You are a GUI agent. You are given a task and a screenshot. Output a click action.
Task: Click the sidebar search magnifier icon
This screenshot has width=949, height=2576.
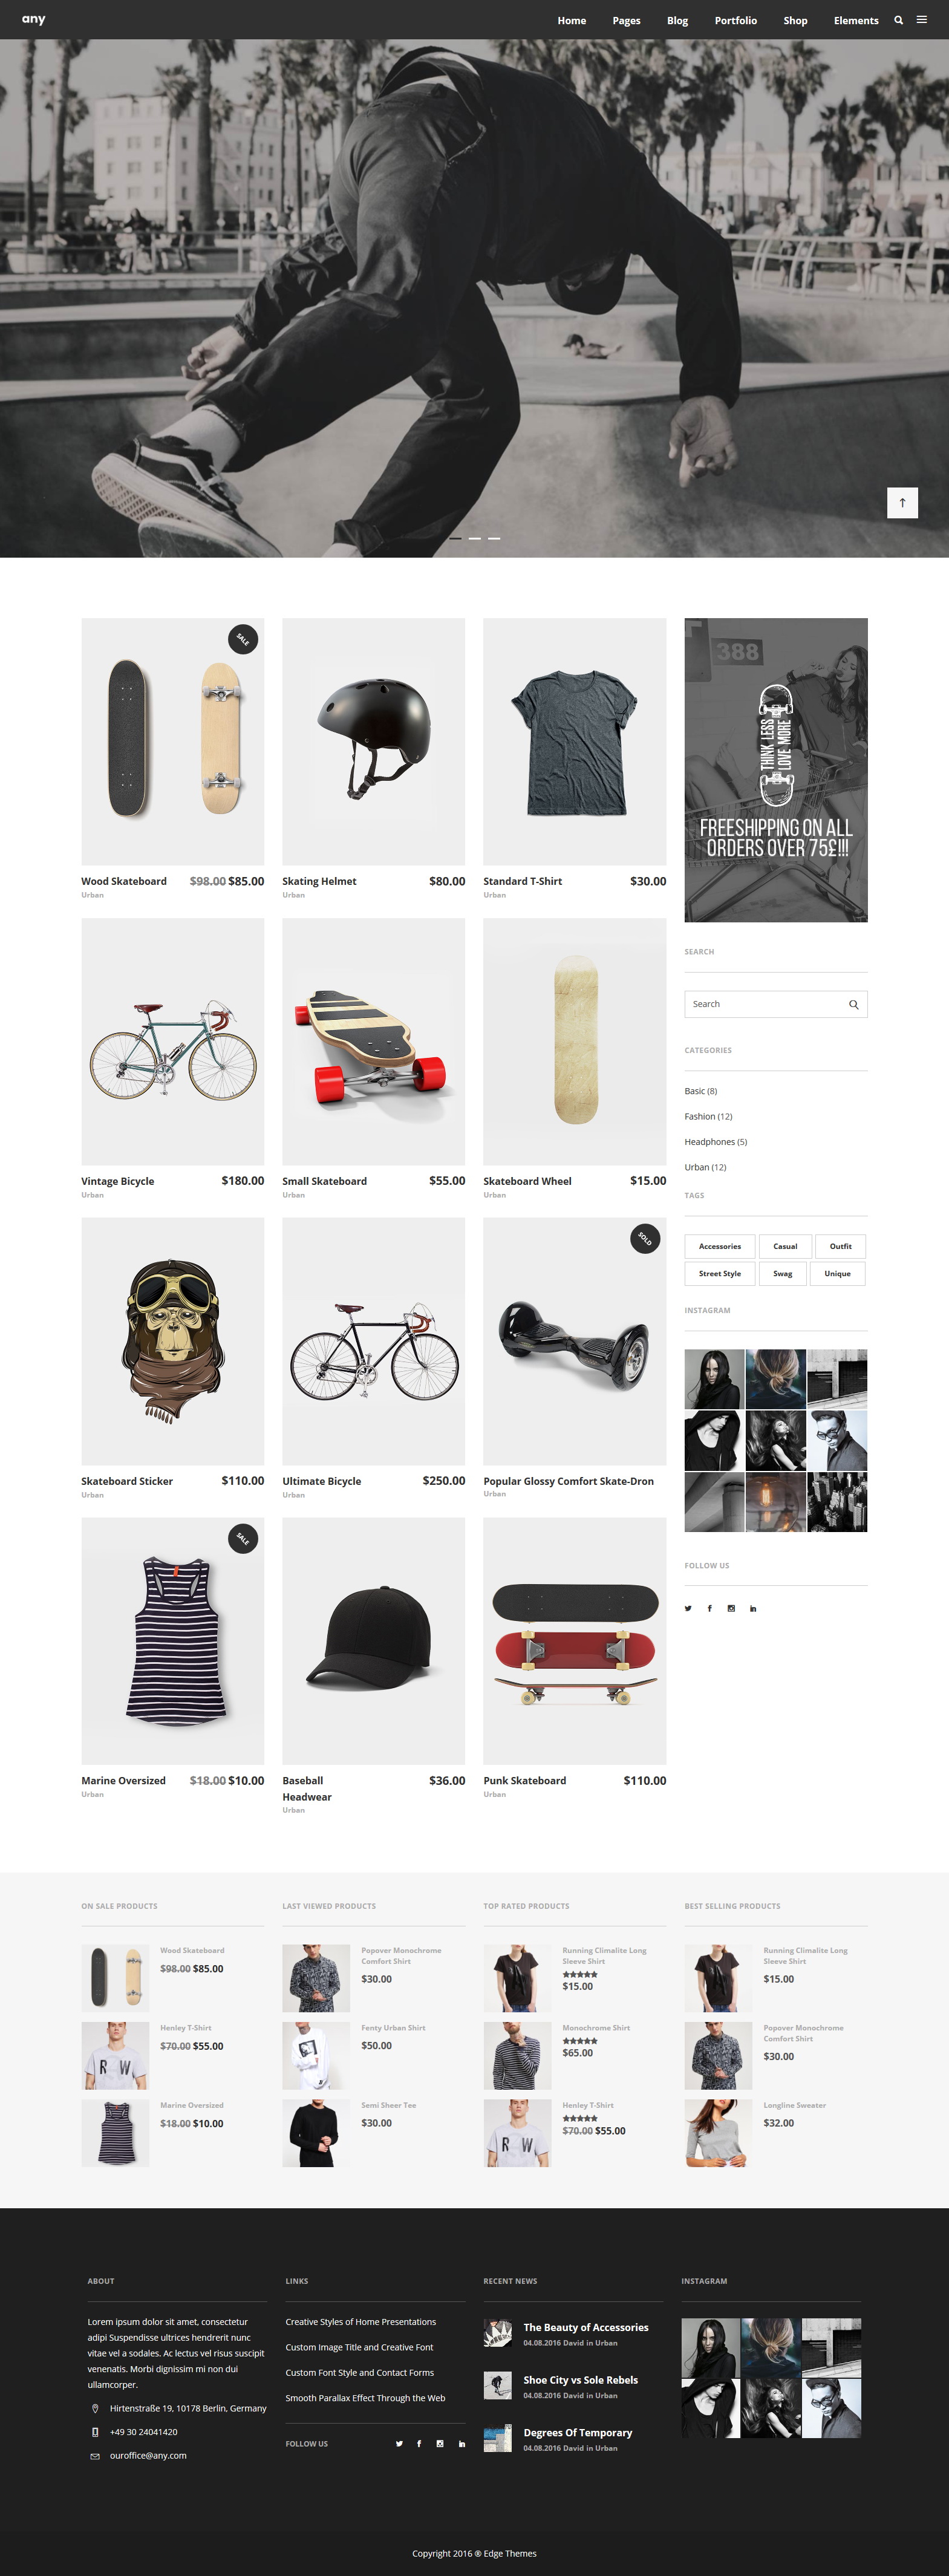(x=853, y=1004)
